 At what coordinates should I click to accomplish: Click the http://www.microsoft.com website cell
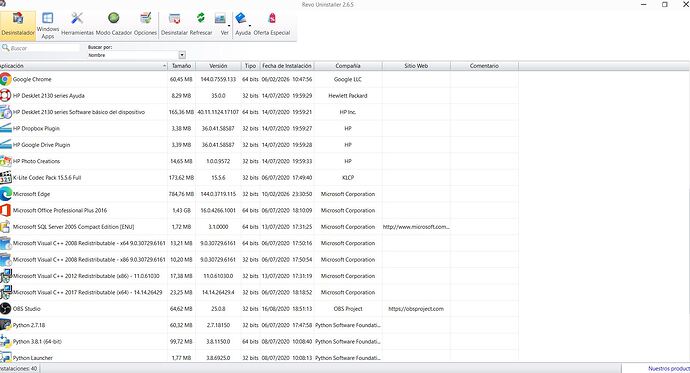point(416,227)
